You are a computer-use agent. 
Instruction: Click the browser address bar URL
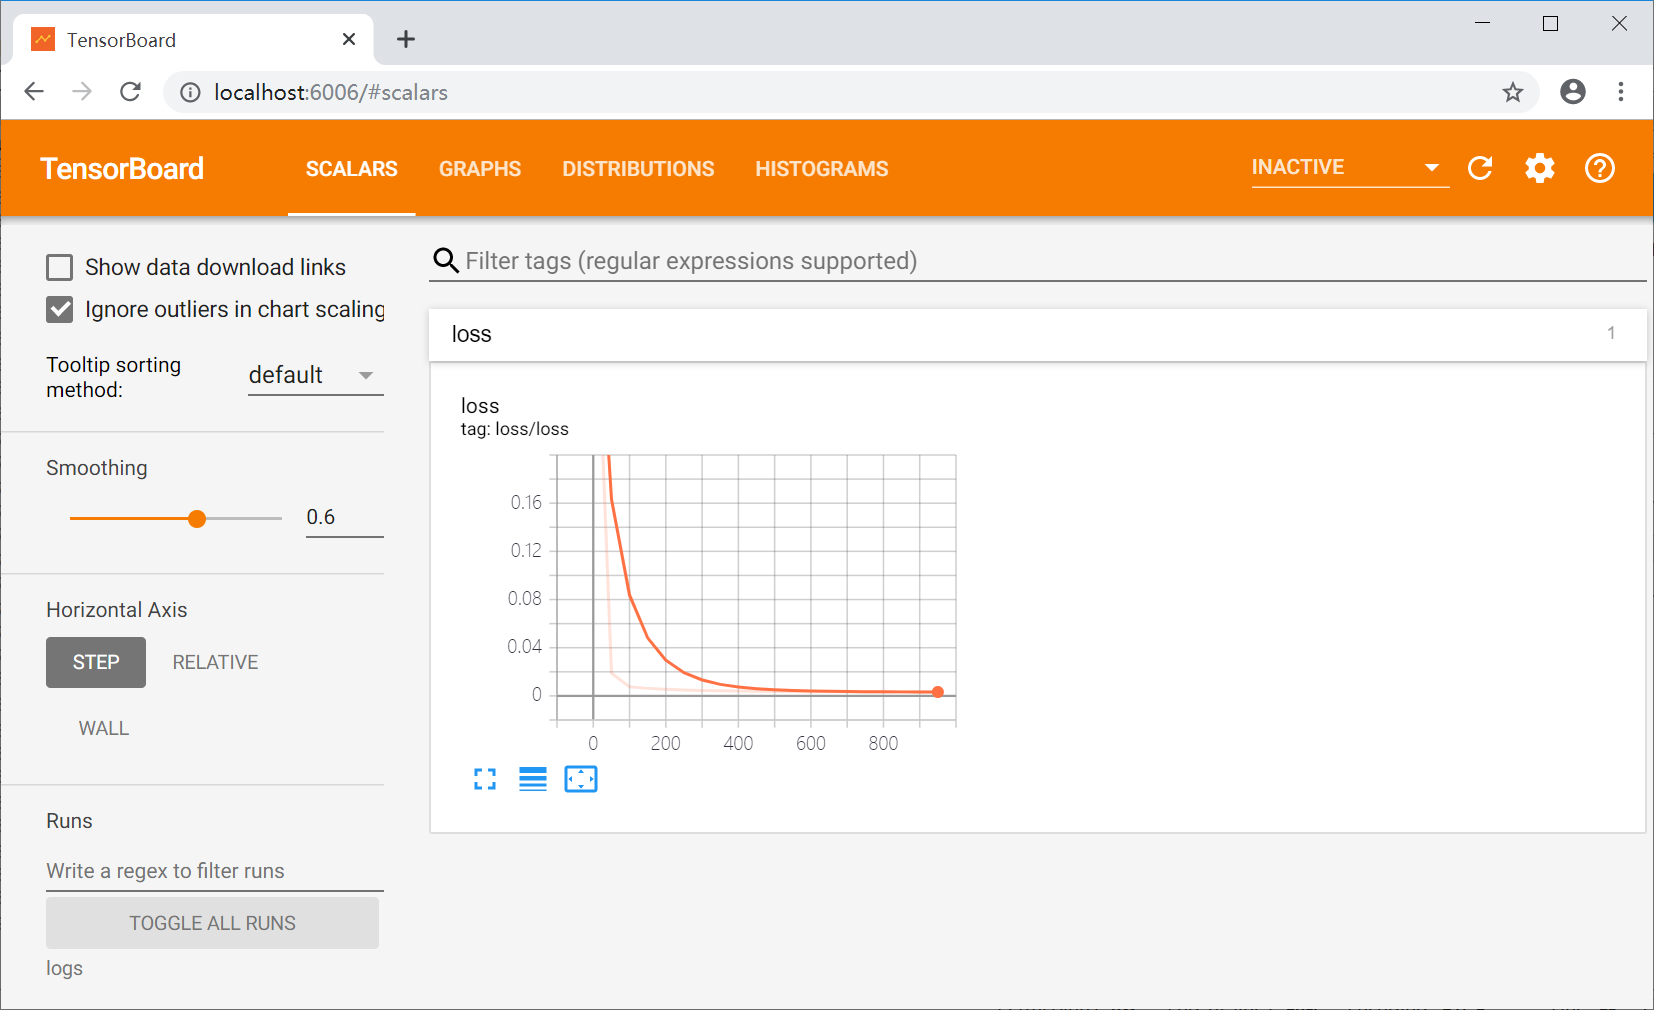pos(331,92)
